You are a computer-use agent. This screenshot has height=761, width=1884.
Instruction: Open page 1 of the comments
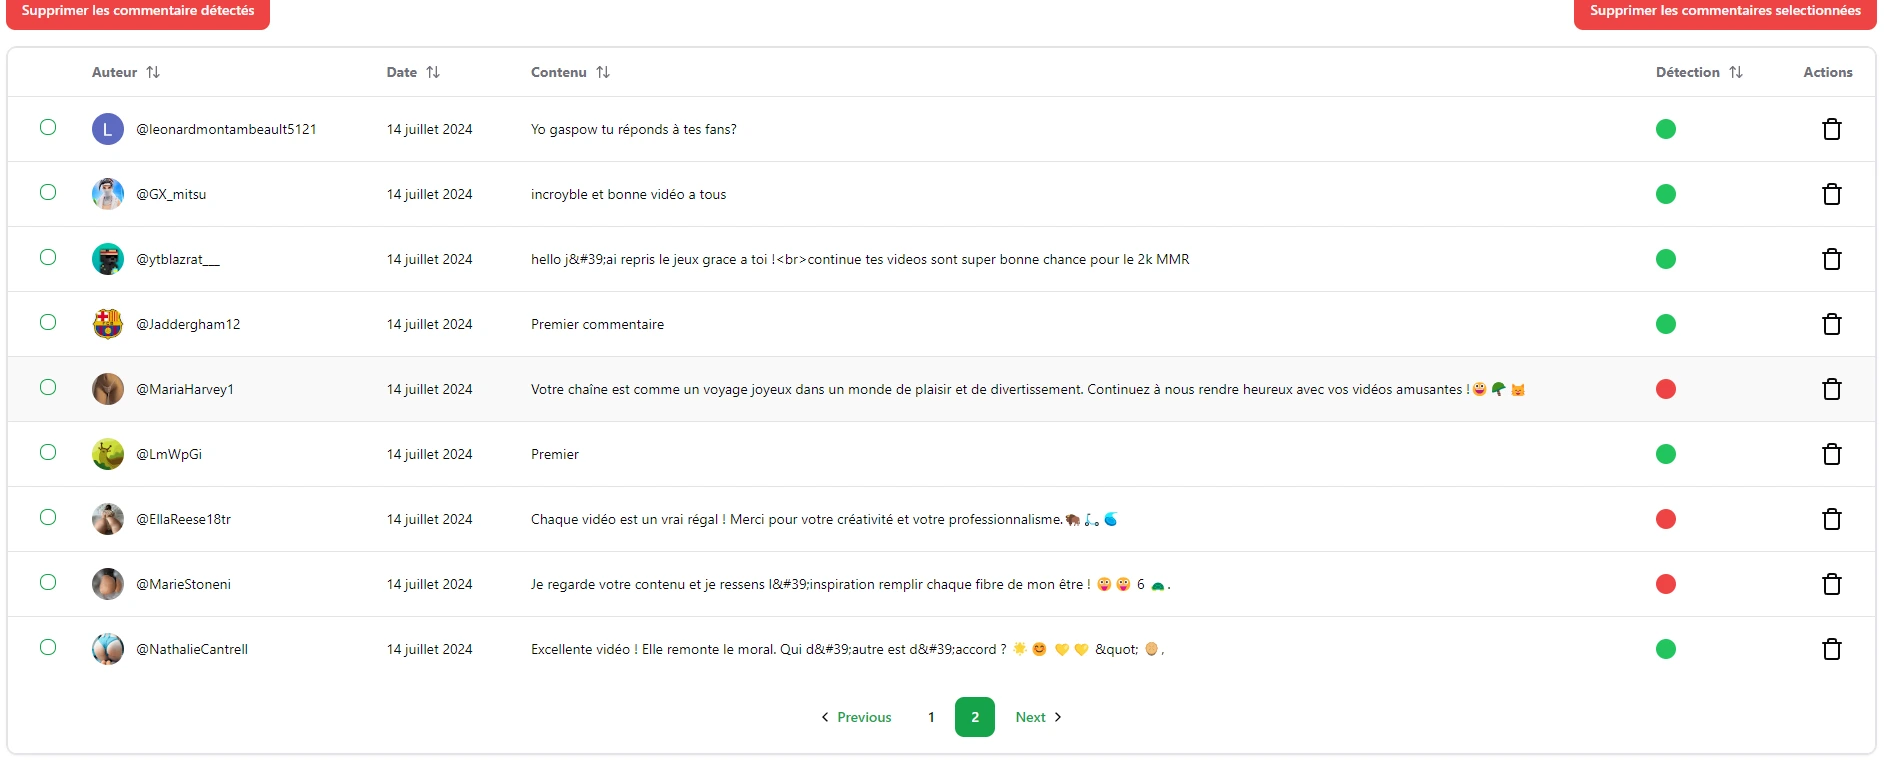click(931, 717)
